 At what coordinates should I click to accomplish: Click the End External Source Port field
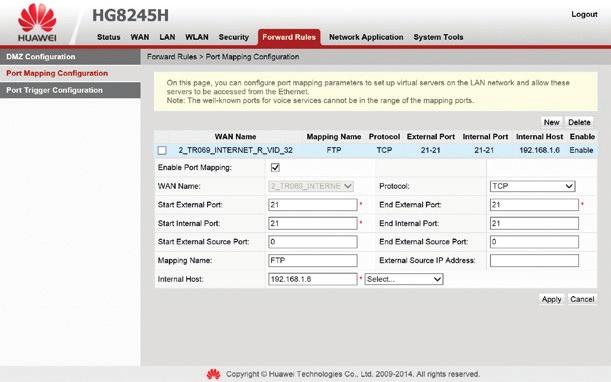point(534,242)
